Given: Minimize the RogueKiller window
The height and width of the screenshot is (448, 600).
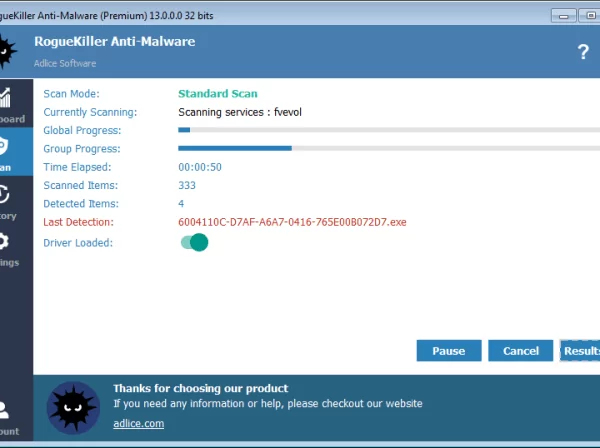Looking at the screenshot, I should coord(563,16).
